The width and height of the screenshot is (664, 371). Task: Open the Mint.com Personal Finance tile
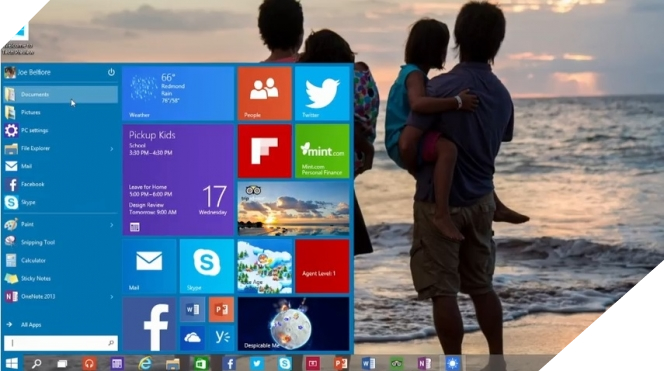[322, 151]
